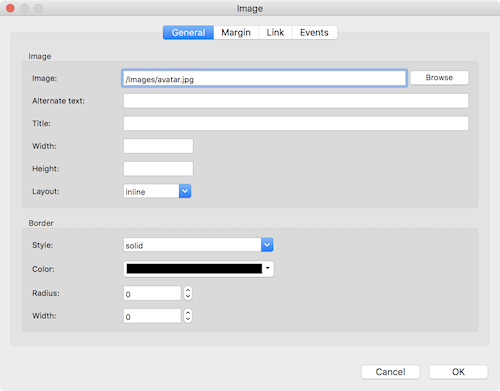The image size is (500, 391).
Task: Click the border Width value field
Action: (x=152, y=316)
